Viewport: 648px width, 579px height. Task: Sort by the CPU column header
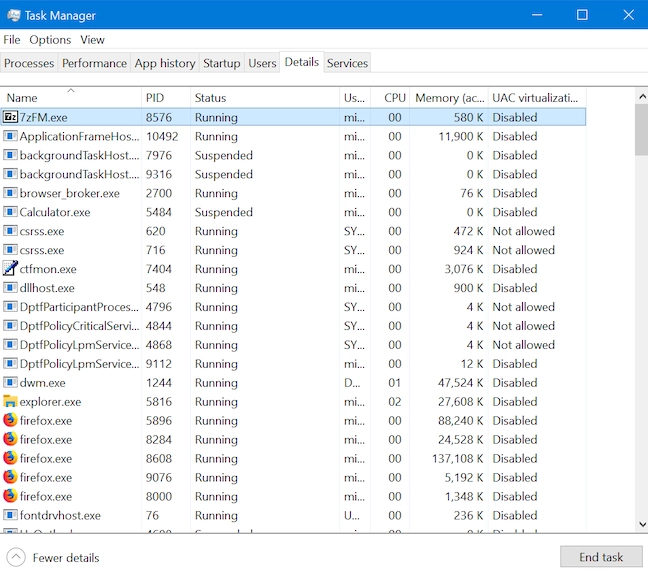390,98
